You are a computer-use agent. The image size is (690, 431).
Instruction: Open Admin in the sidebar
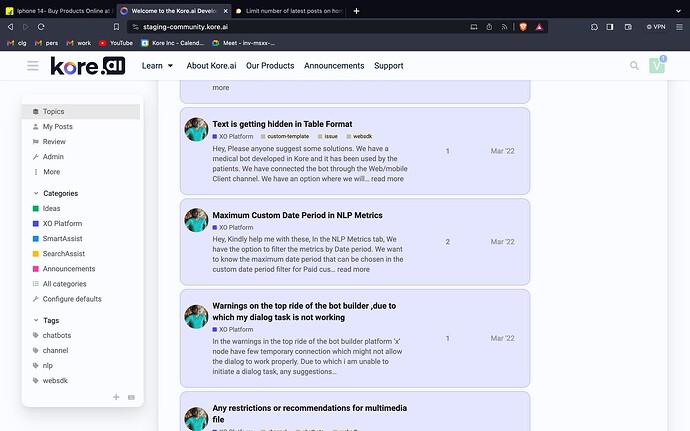[x=81, y=156]
